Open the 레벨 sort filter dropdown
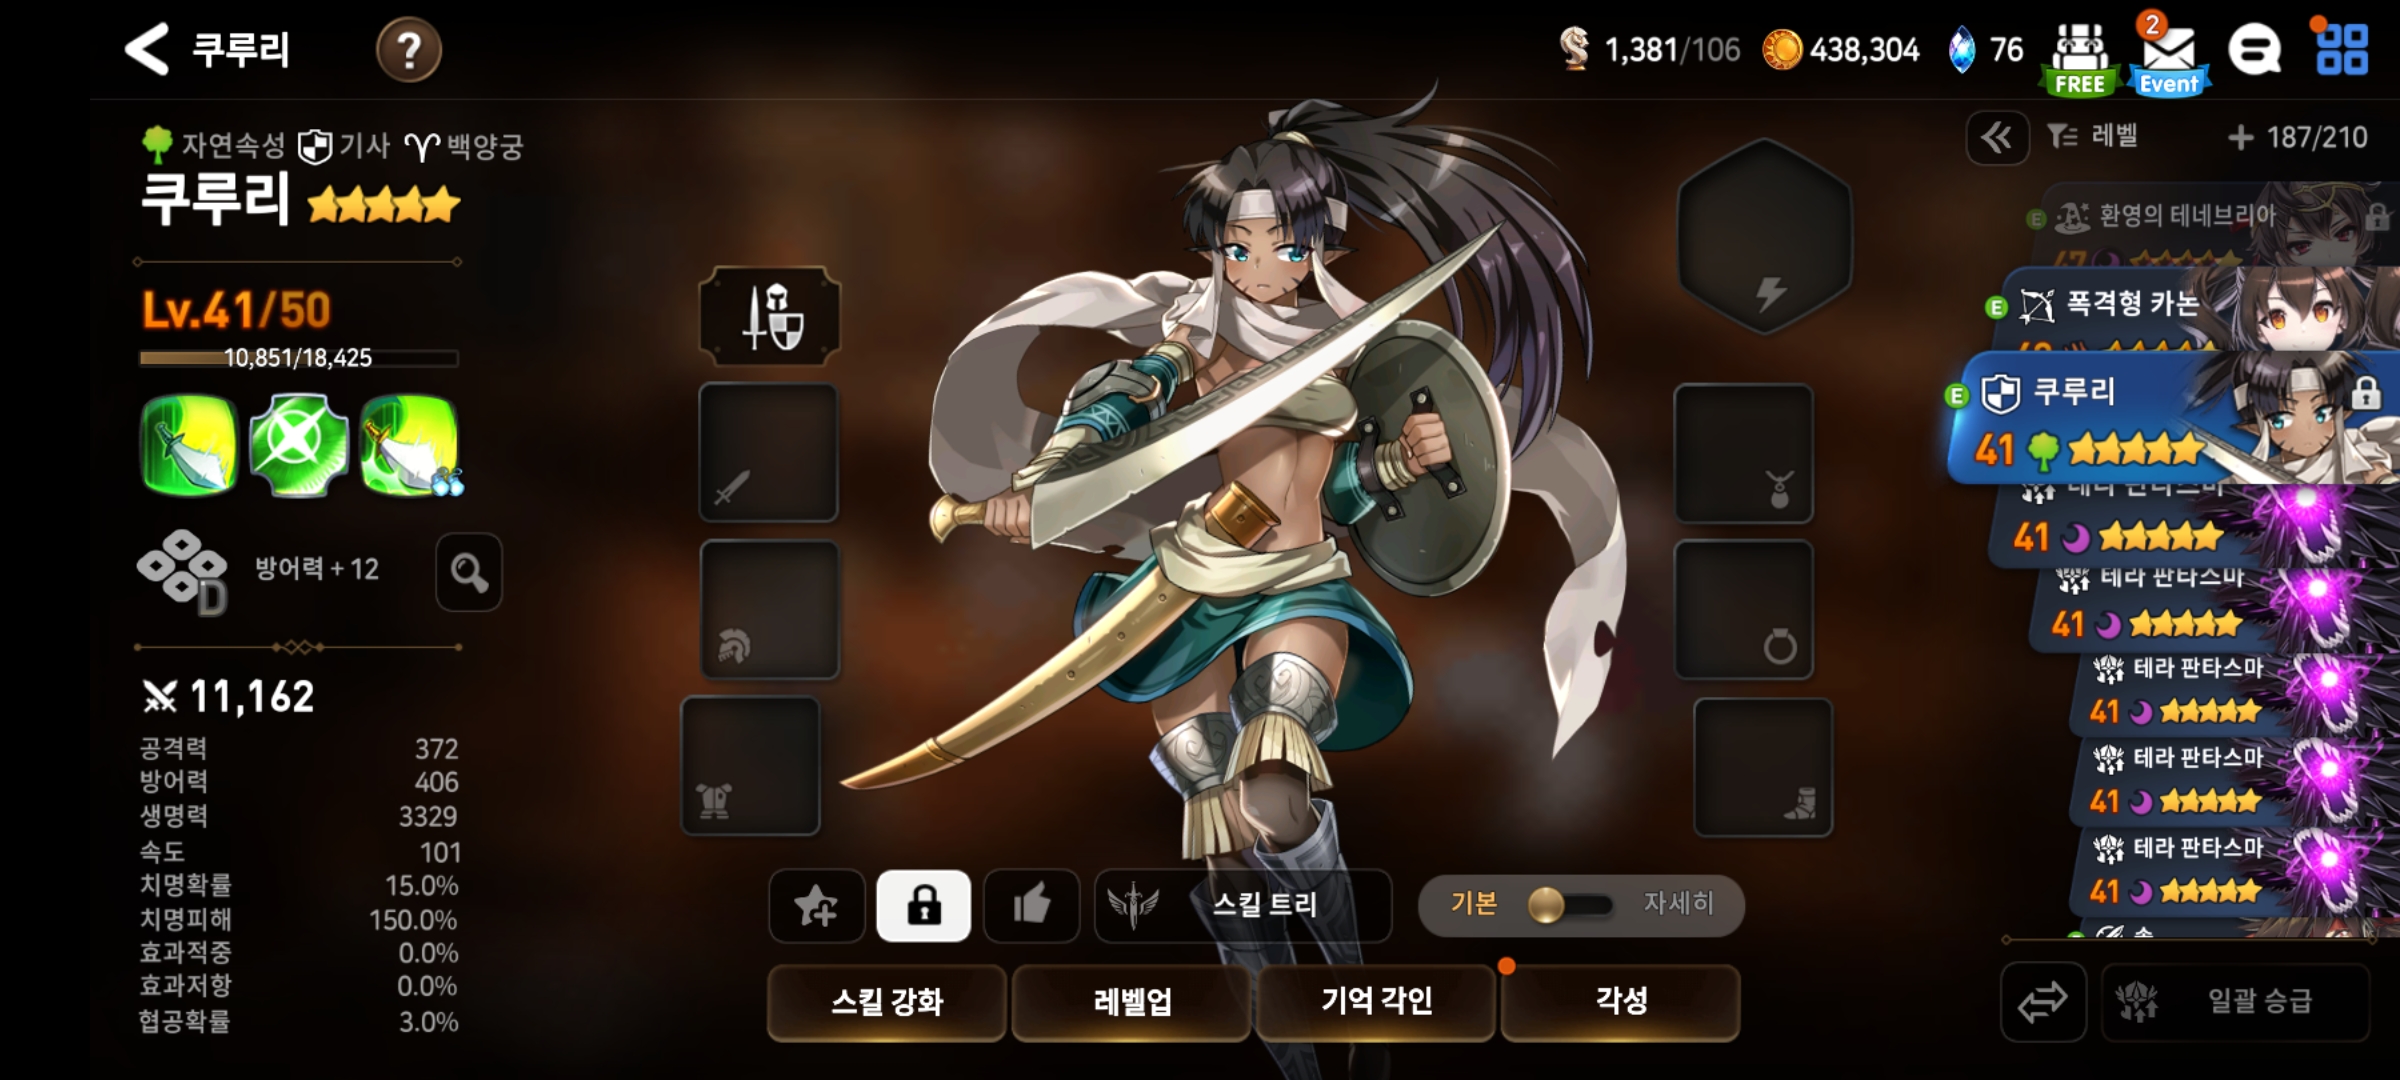 [x=2092, y=137]
